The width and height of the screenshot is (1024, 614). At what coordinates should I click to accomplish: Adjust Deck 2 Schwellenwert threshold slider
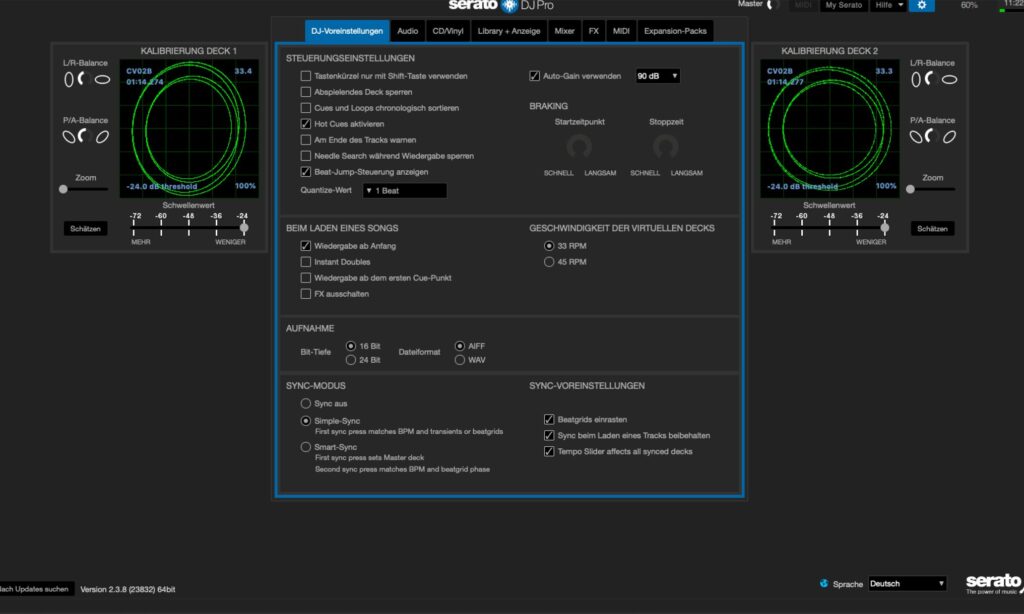(x=884, y=228)
